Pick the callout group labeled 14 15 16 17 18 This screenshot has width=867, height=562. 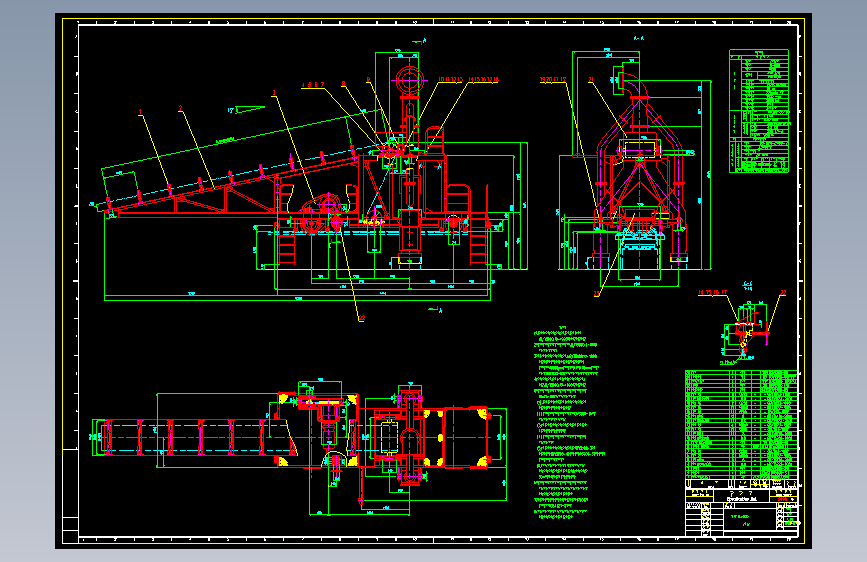[483, 80]
